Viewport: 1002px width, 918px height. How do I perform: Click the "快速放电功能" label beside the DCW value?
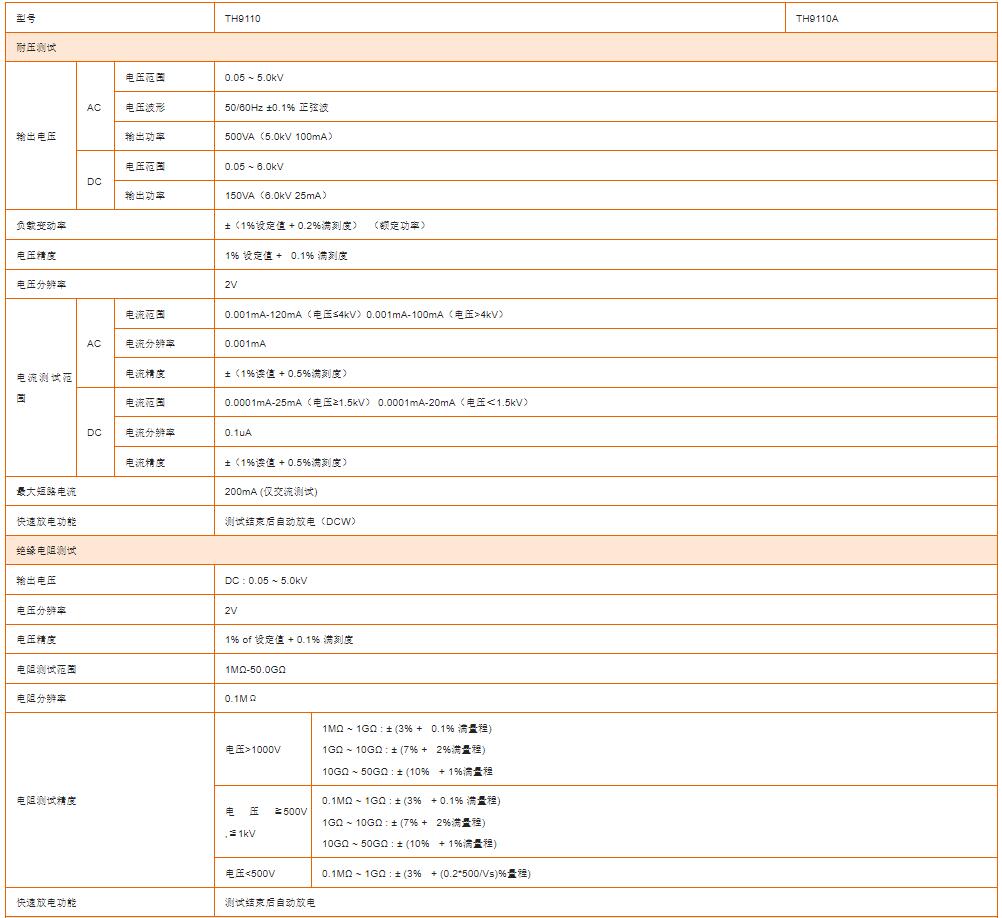pyautogui.click(x=46, y=521)
